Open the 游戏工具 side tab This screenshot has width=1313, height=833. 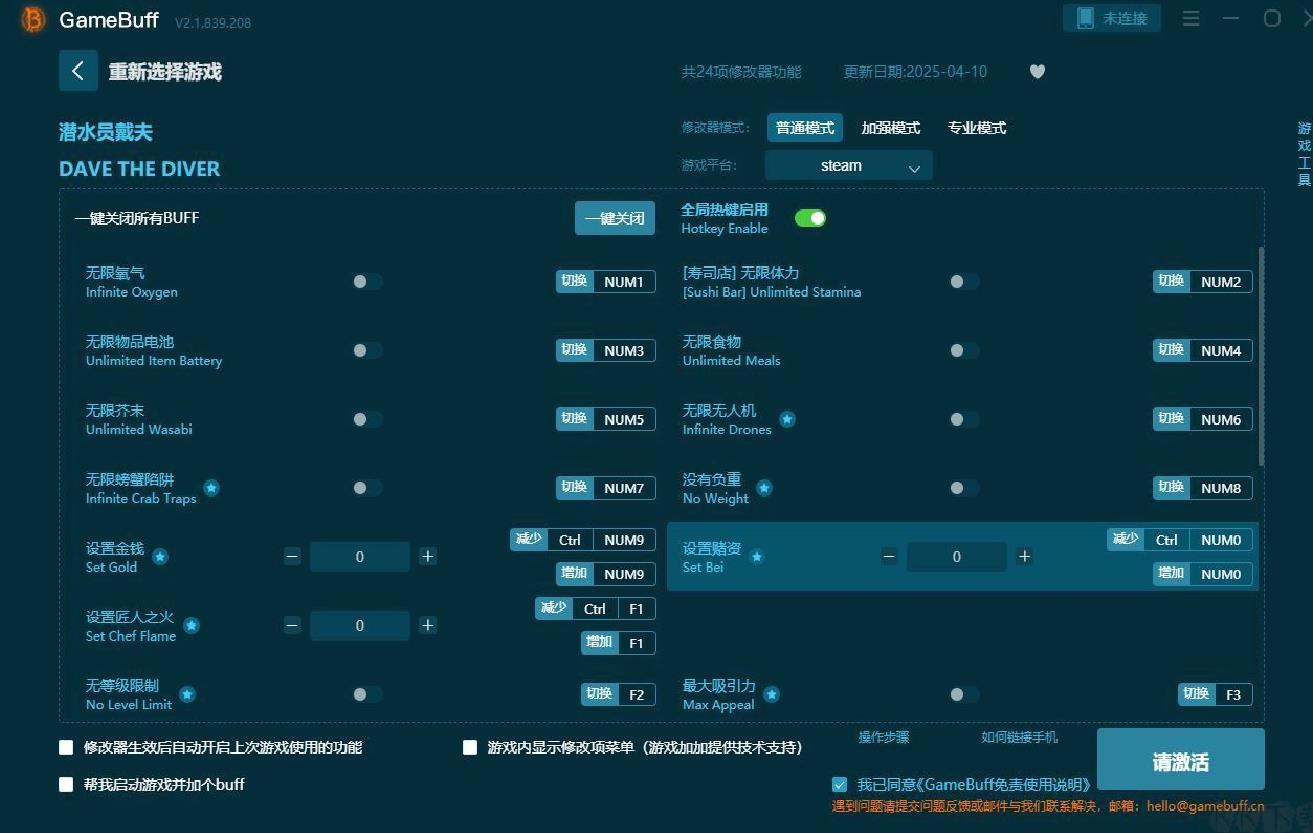[1304, 154]
